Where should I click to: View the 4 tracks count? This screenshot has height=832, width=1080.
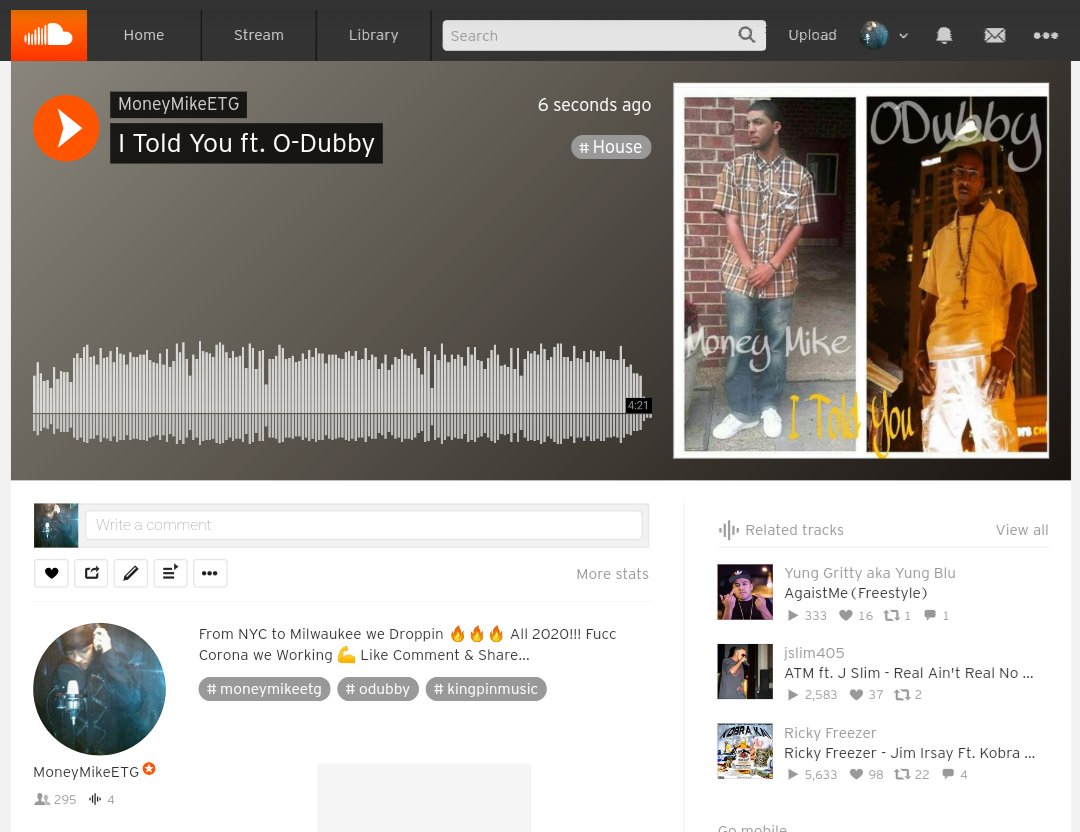pos(101,800)
